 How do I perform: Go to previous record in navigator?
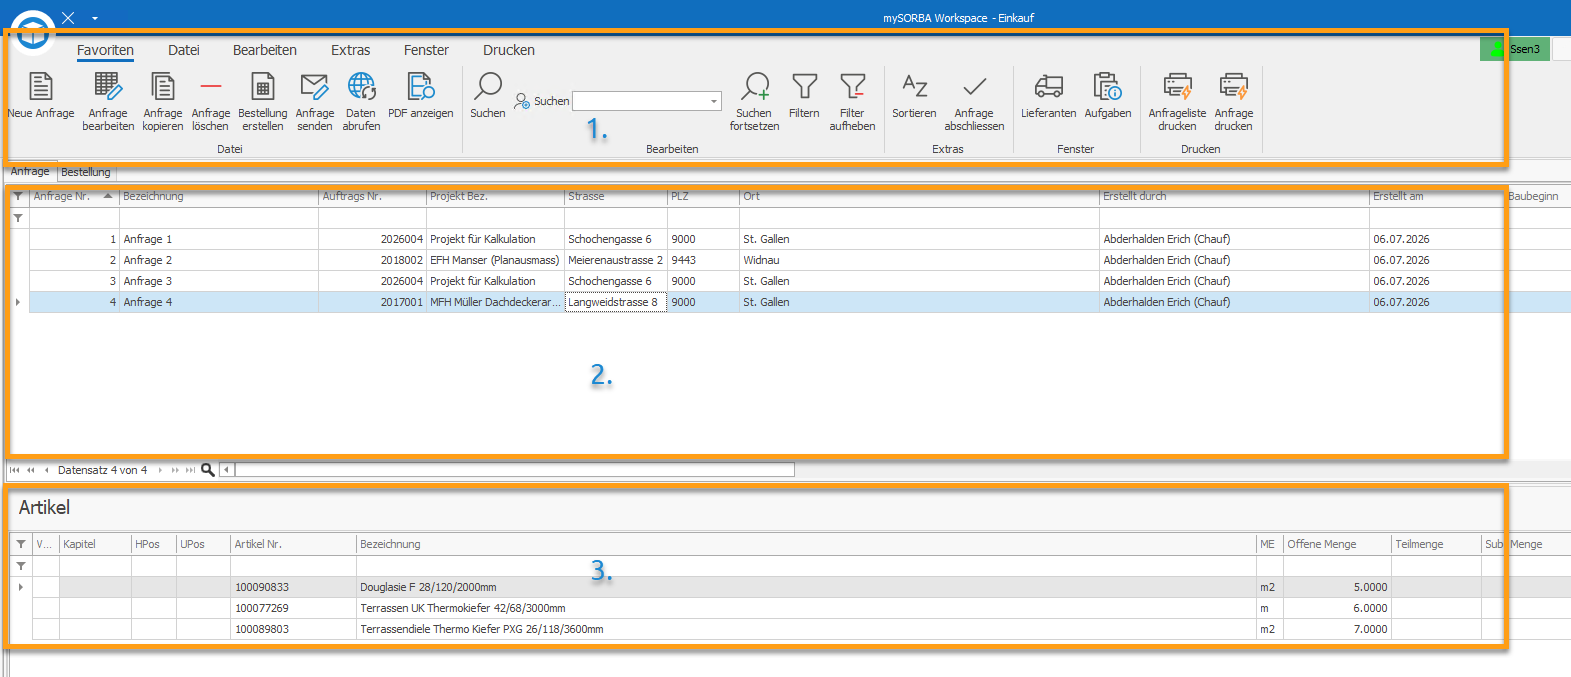pyautogui.click(x=46, y=470)
